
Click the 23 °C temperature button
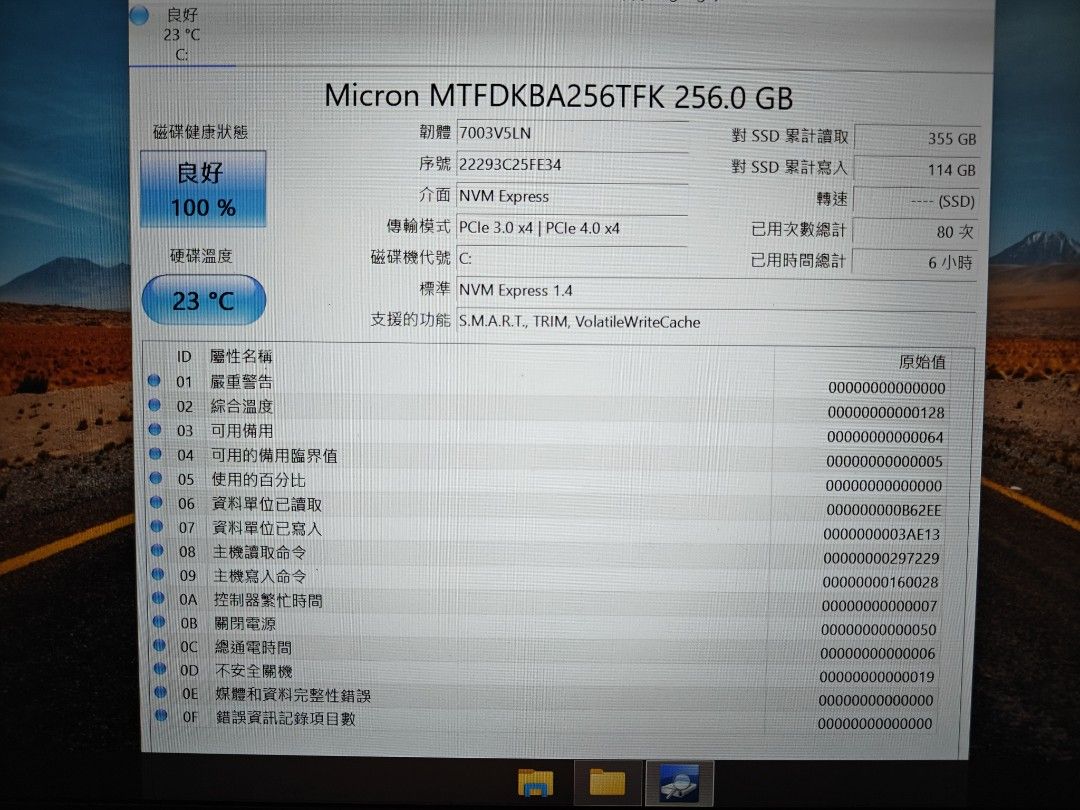[203, 299]
